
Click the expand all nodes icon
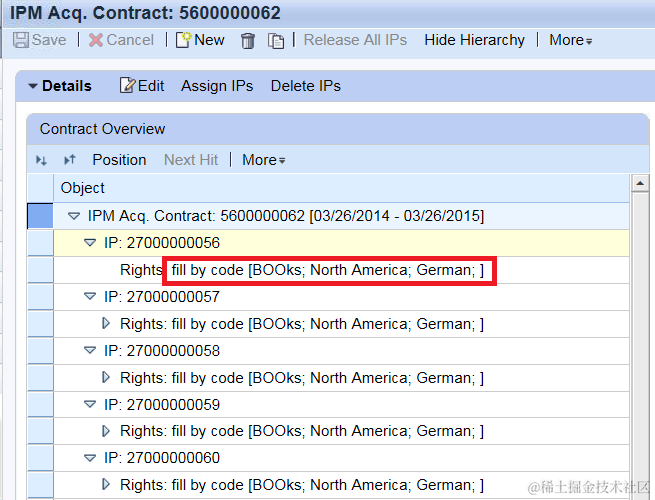coord(41,160)
